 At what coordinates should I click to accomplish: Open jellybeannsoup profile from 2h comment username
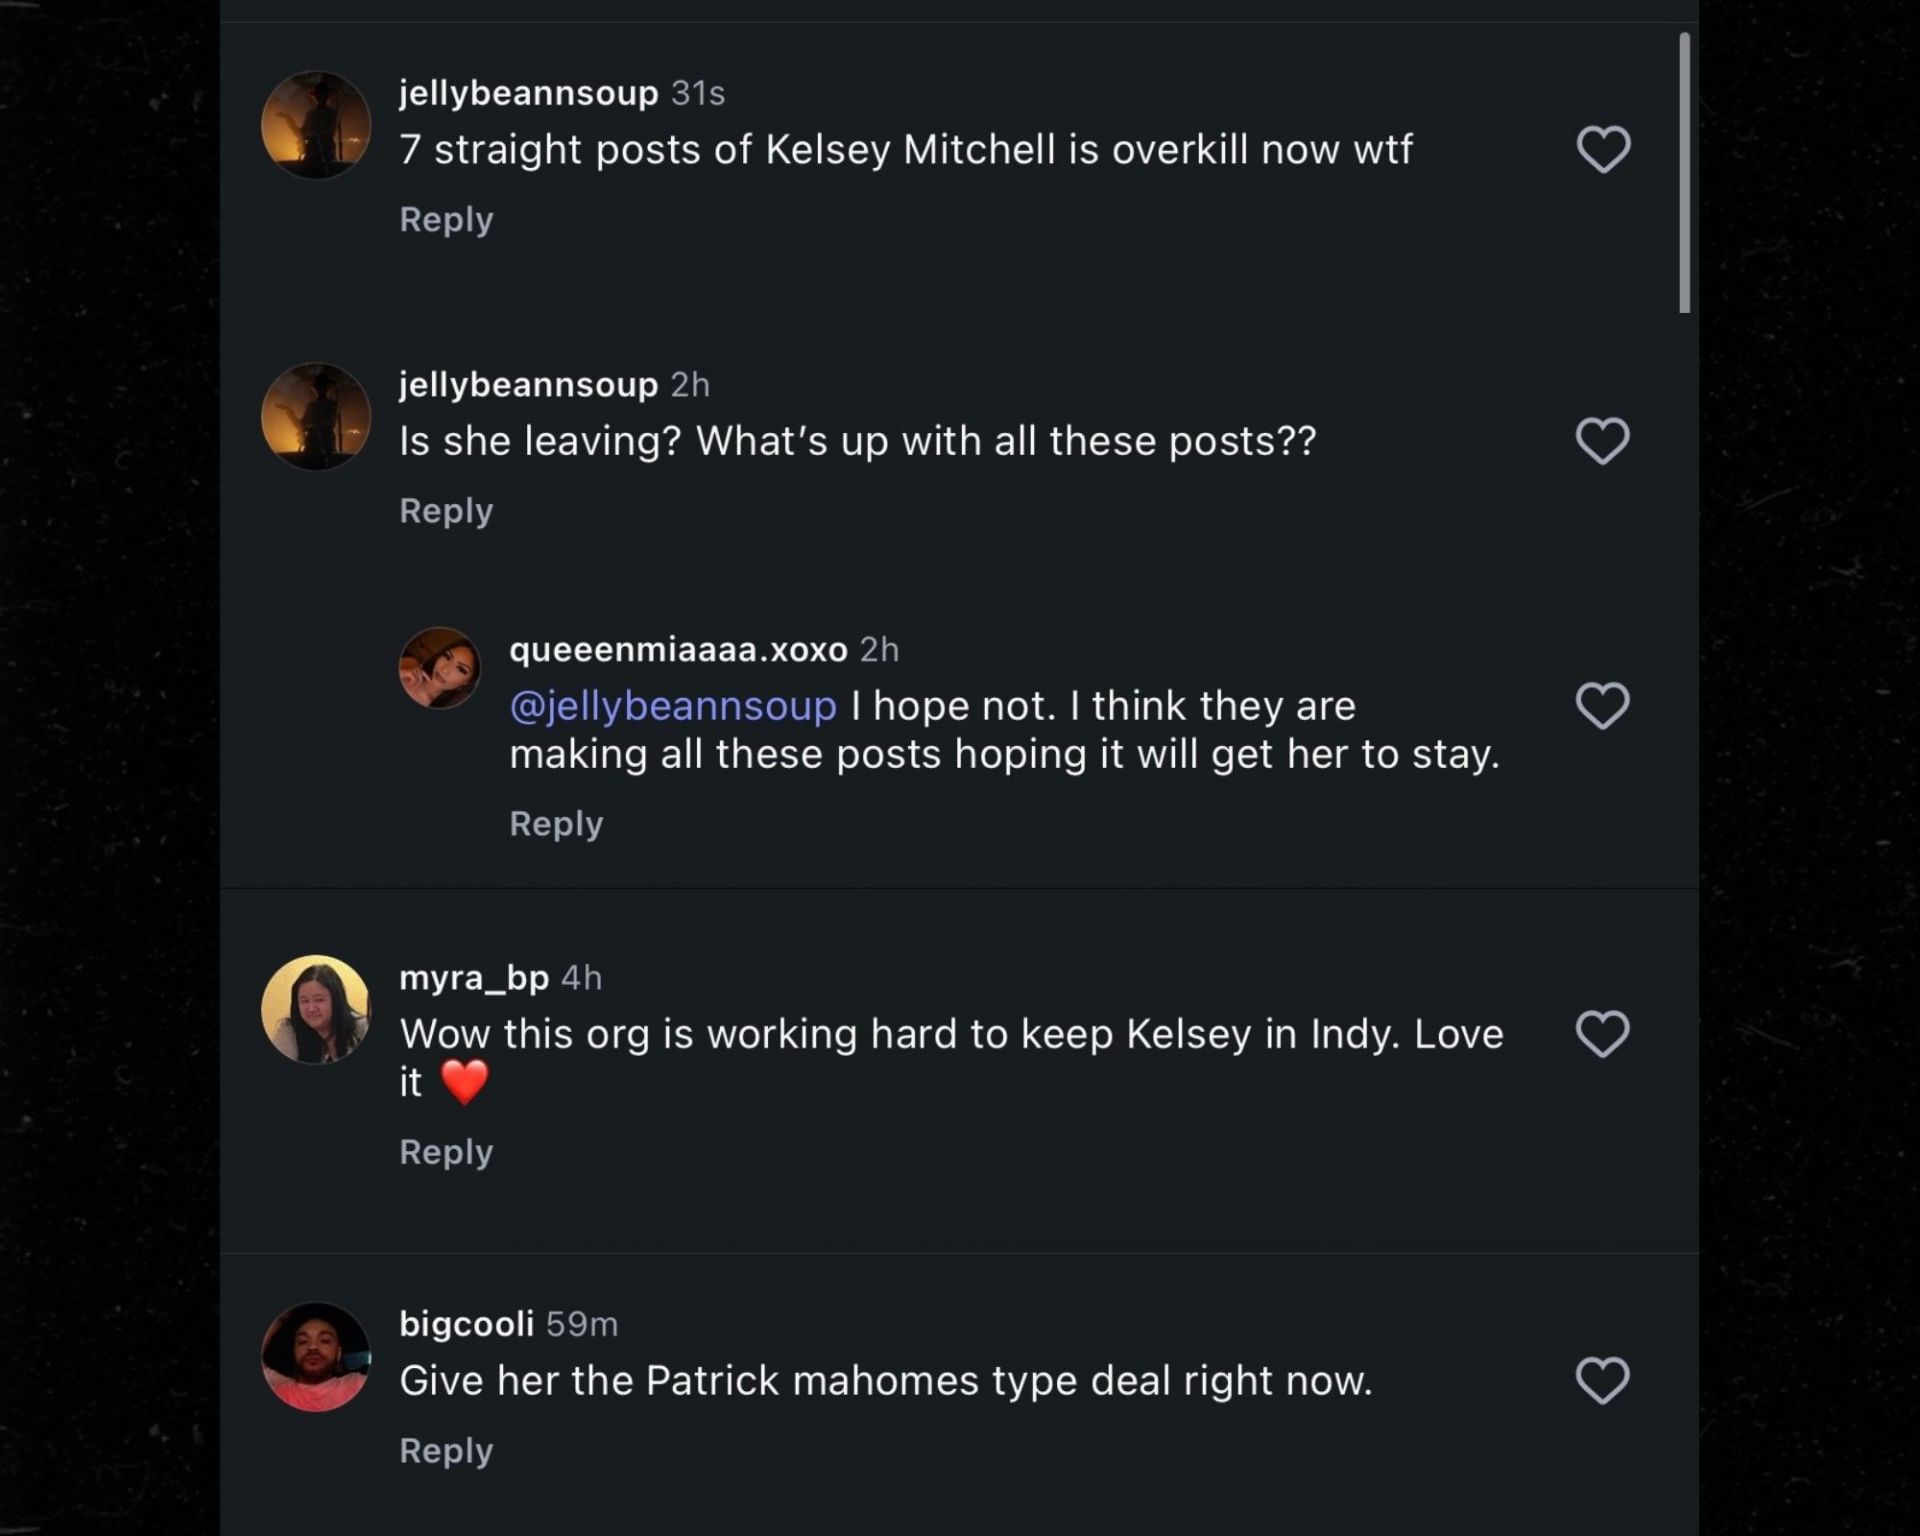[528, 385]
